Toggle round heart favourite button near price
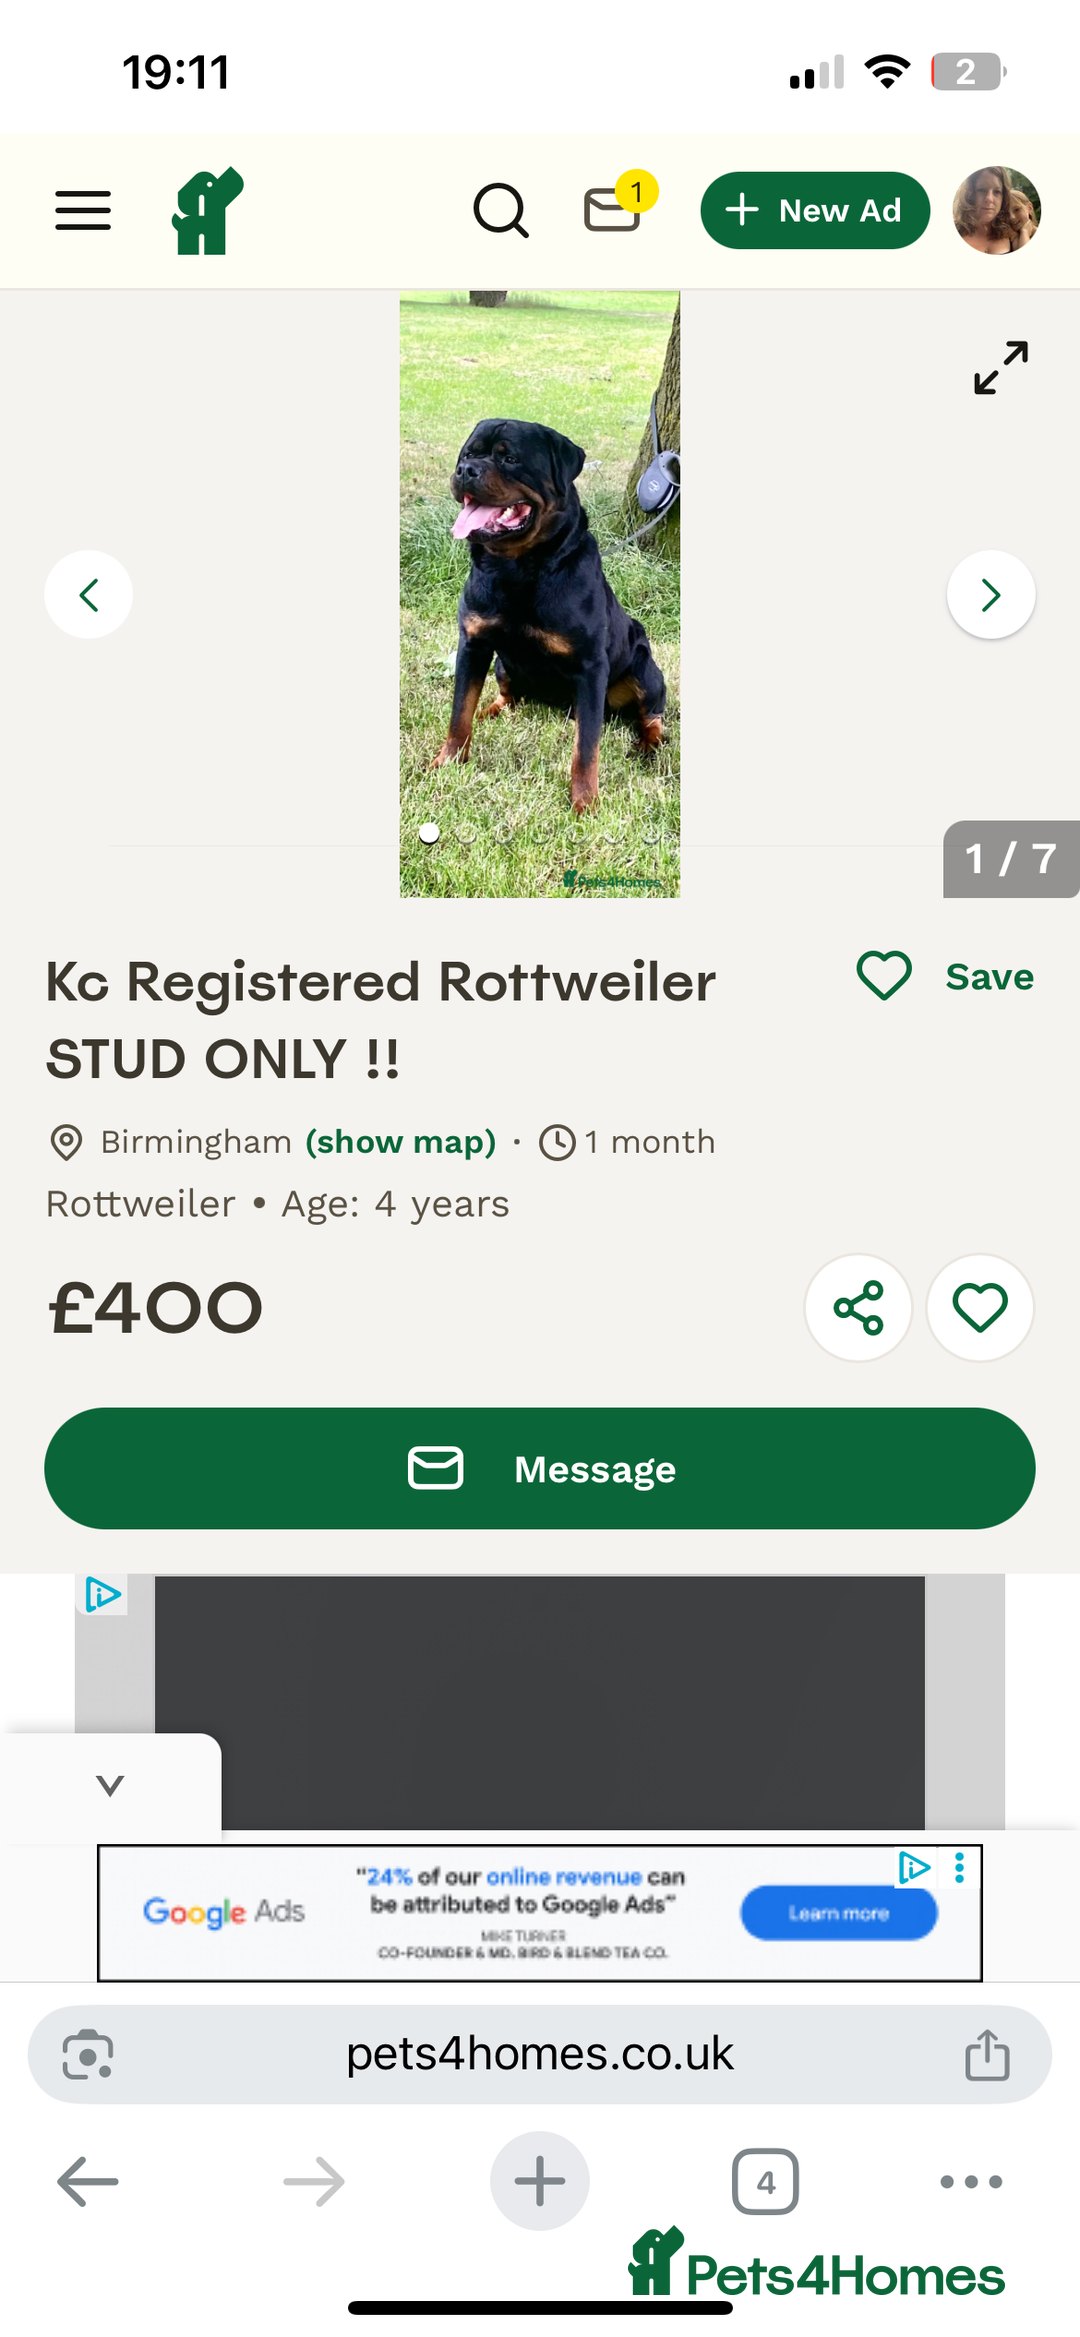The image size is (1080, 2337). tap(980, 1307)
